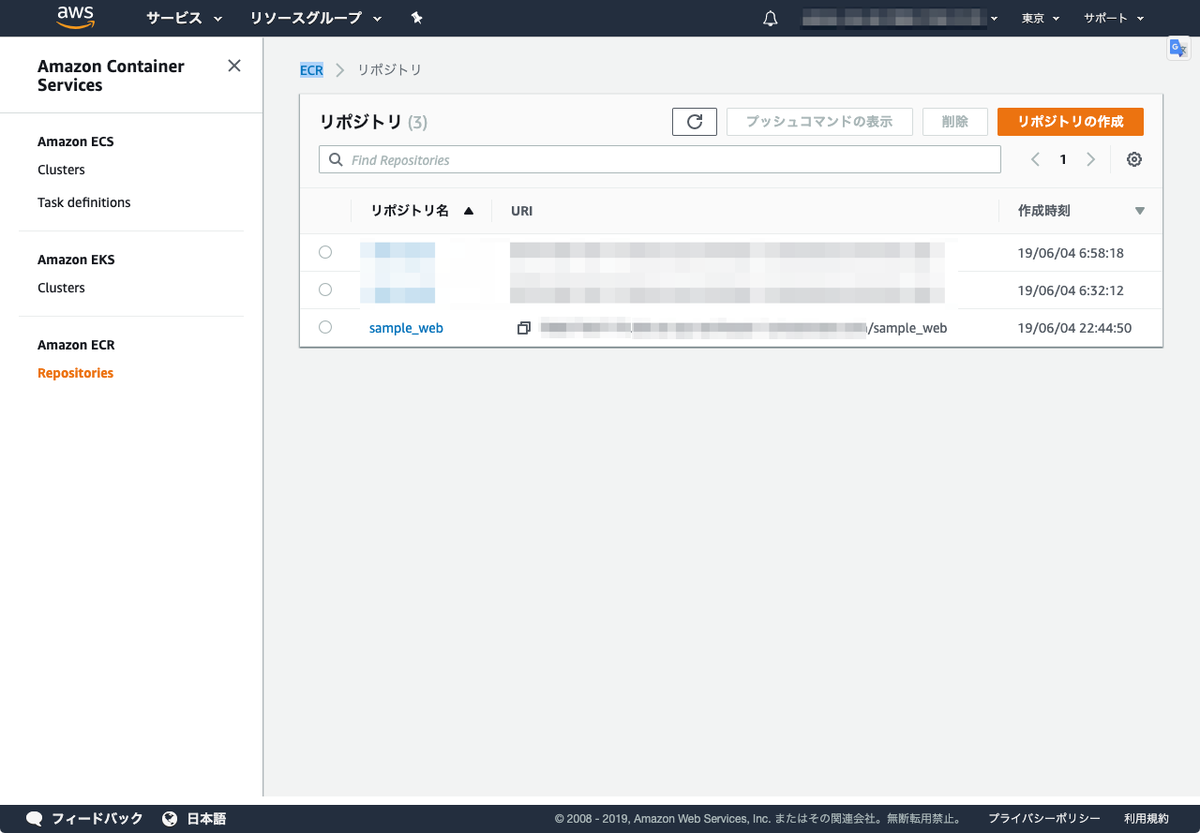Open the 東京 region dropdown
This screenshot has width=1200, height=833.
1040,18
